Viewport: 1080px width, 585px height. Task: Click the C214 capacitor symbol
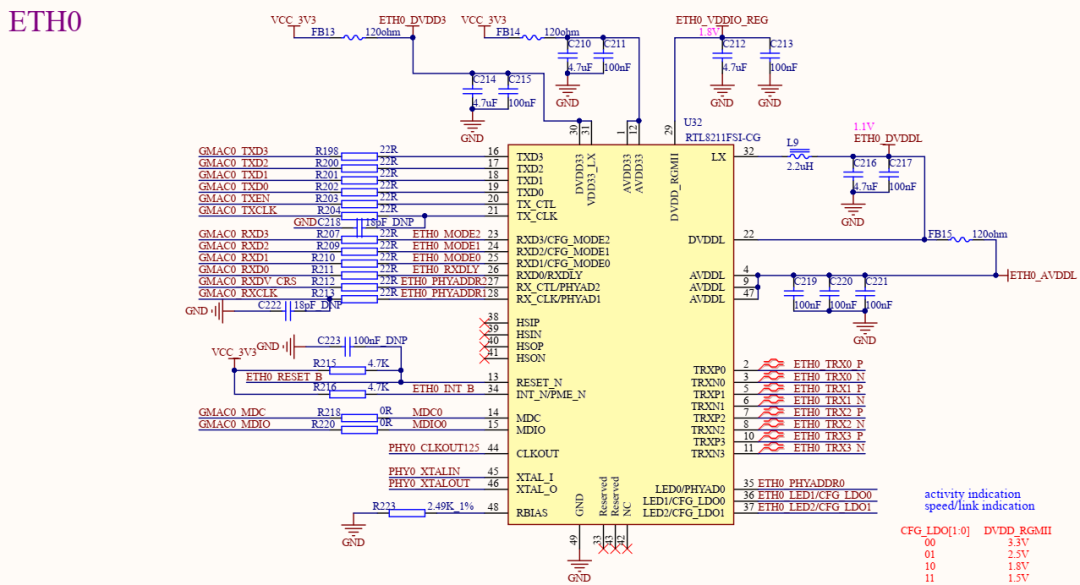tap(472, 91)
